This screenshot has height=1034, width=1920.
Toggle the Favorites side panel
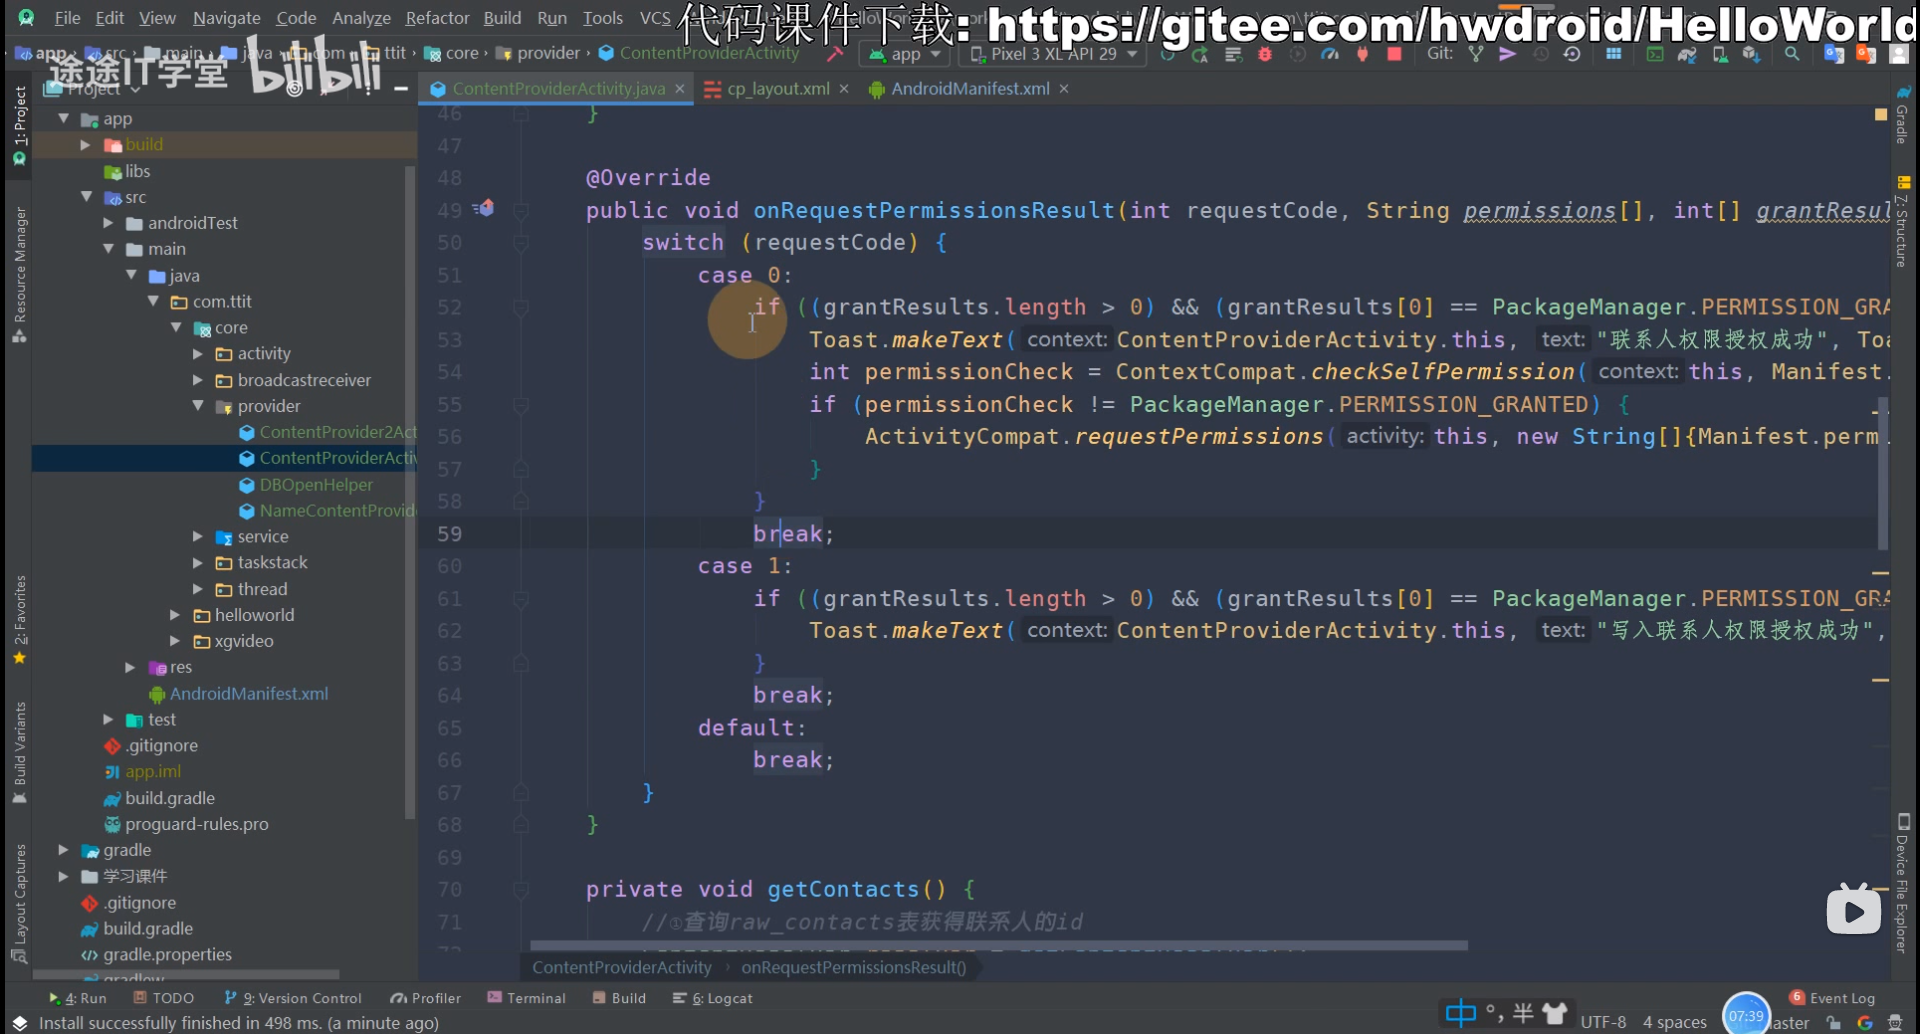click(x=19, y=620)
